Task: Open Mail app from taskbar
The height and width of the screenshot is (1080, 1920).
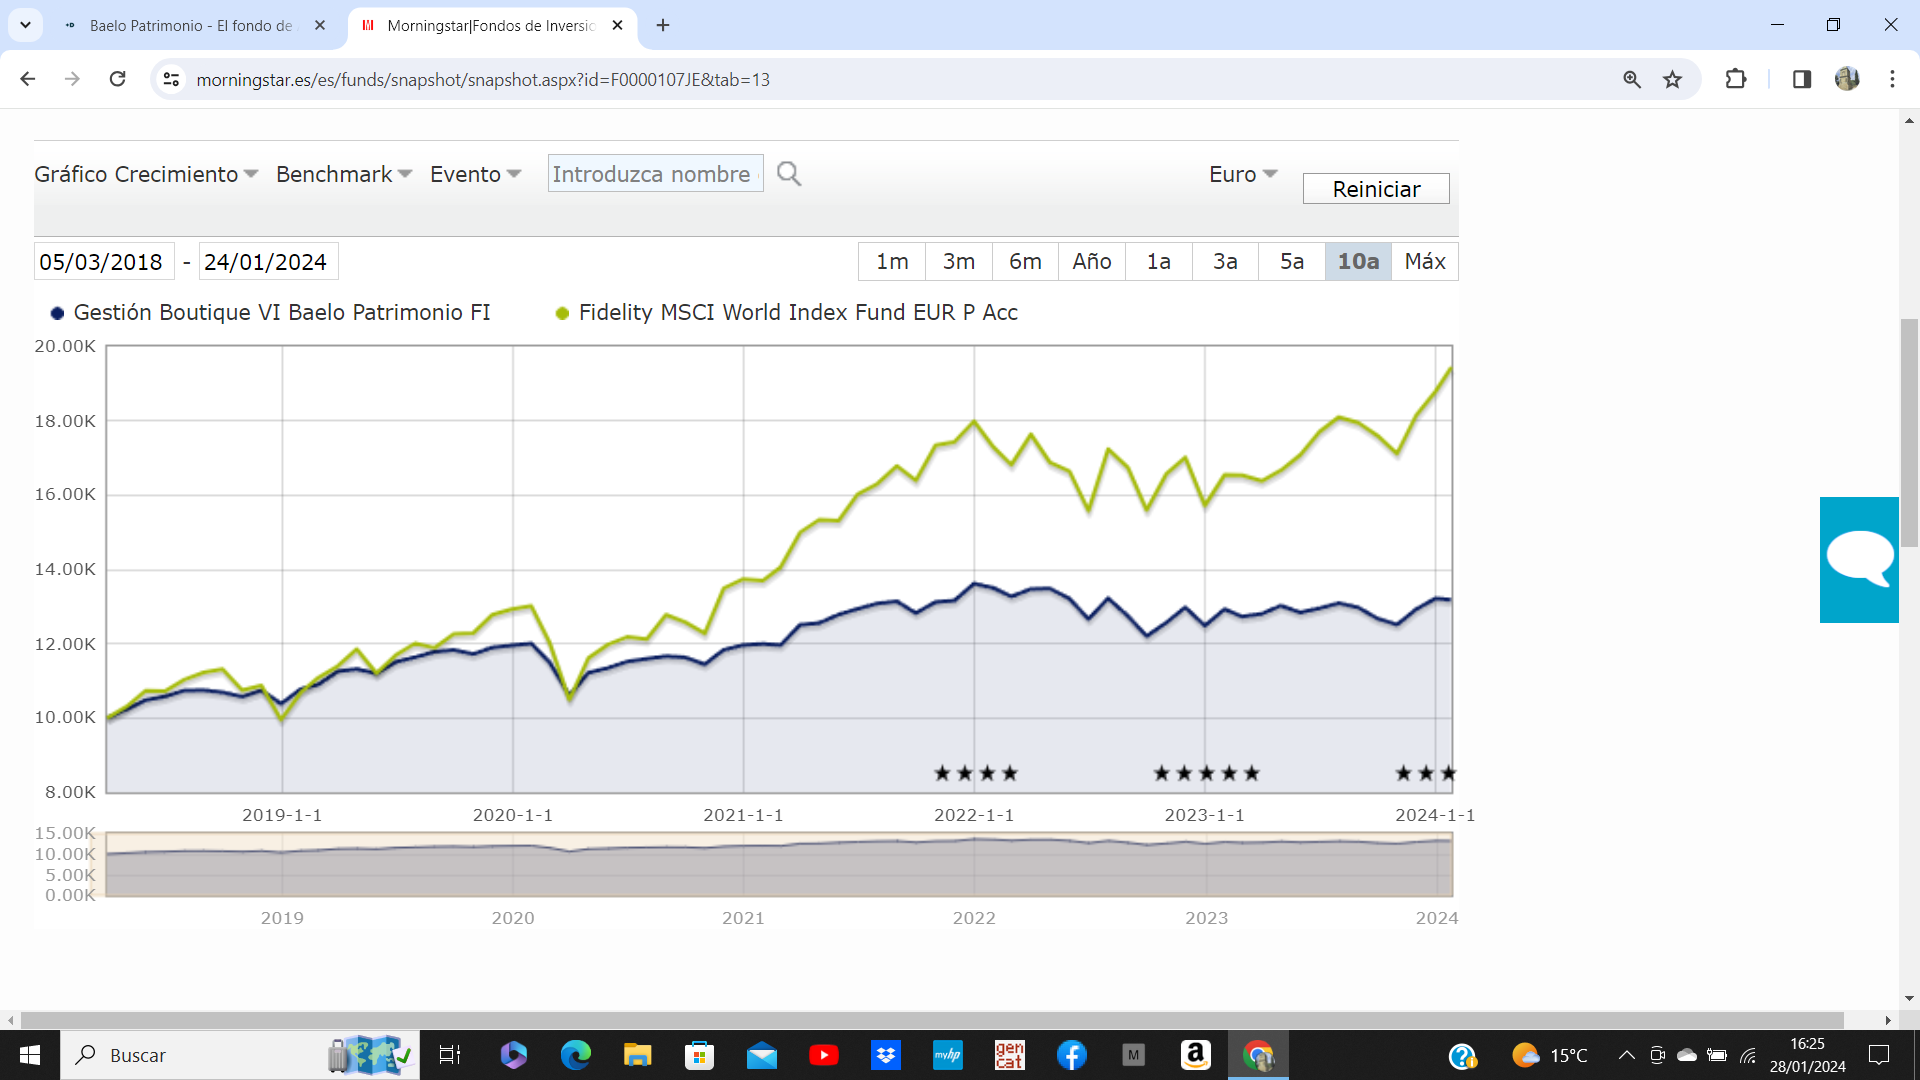Action: (x=761, y=1055)
